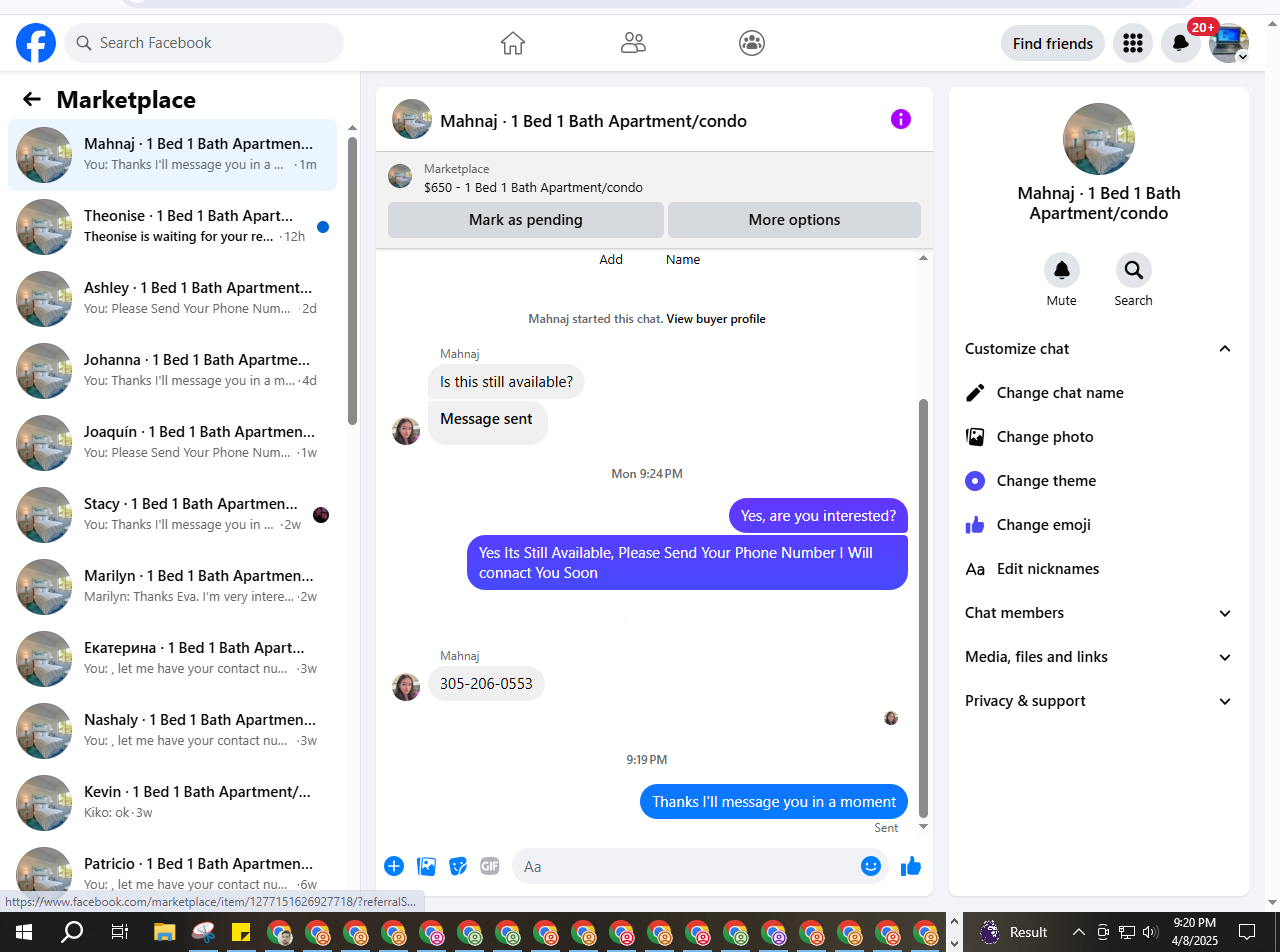Open Johanna conversation in list
Screen dimensions: 1280x952
pyautogui.click(x=172, y=371)
